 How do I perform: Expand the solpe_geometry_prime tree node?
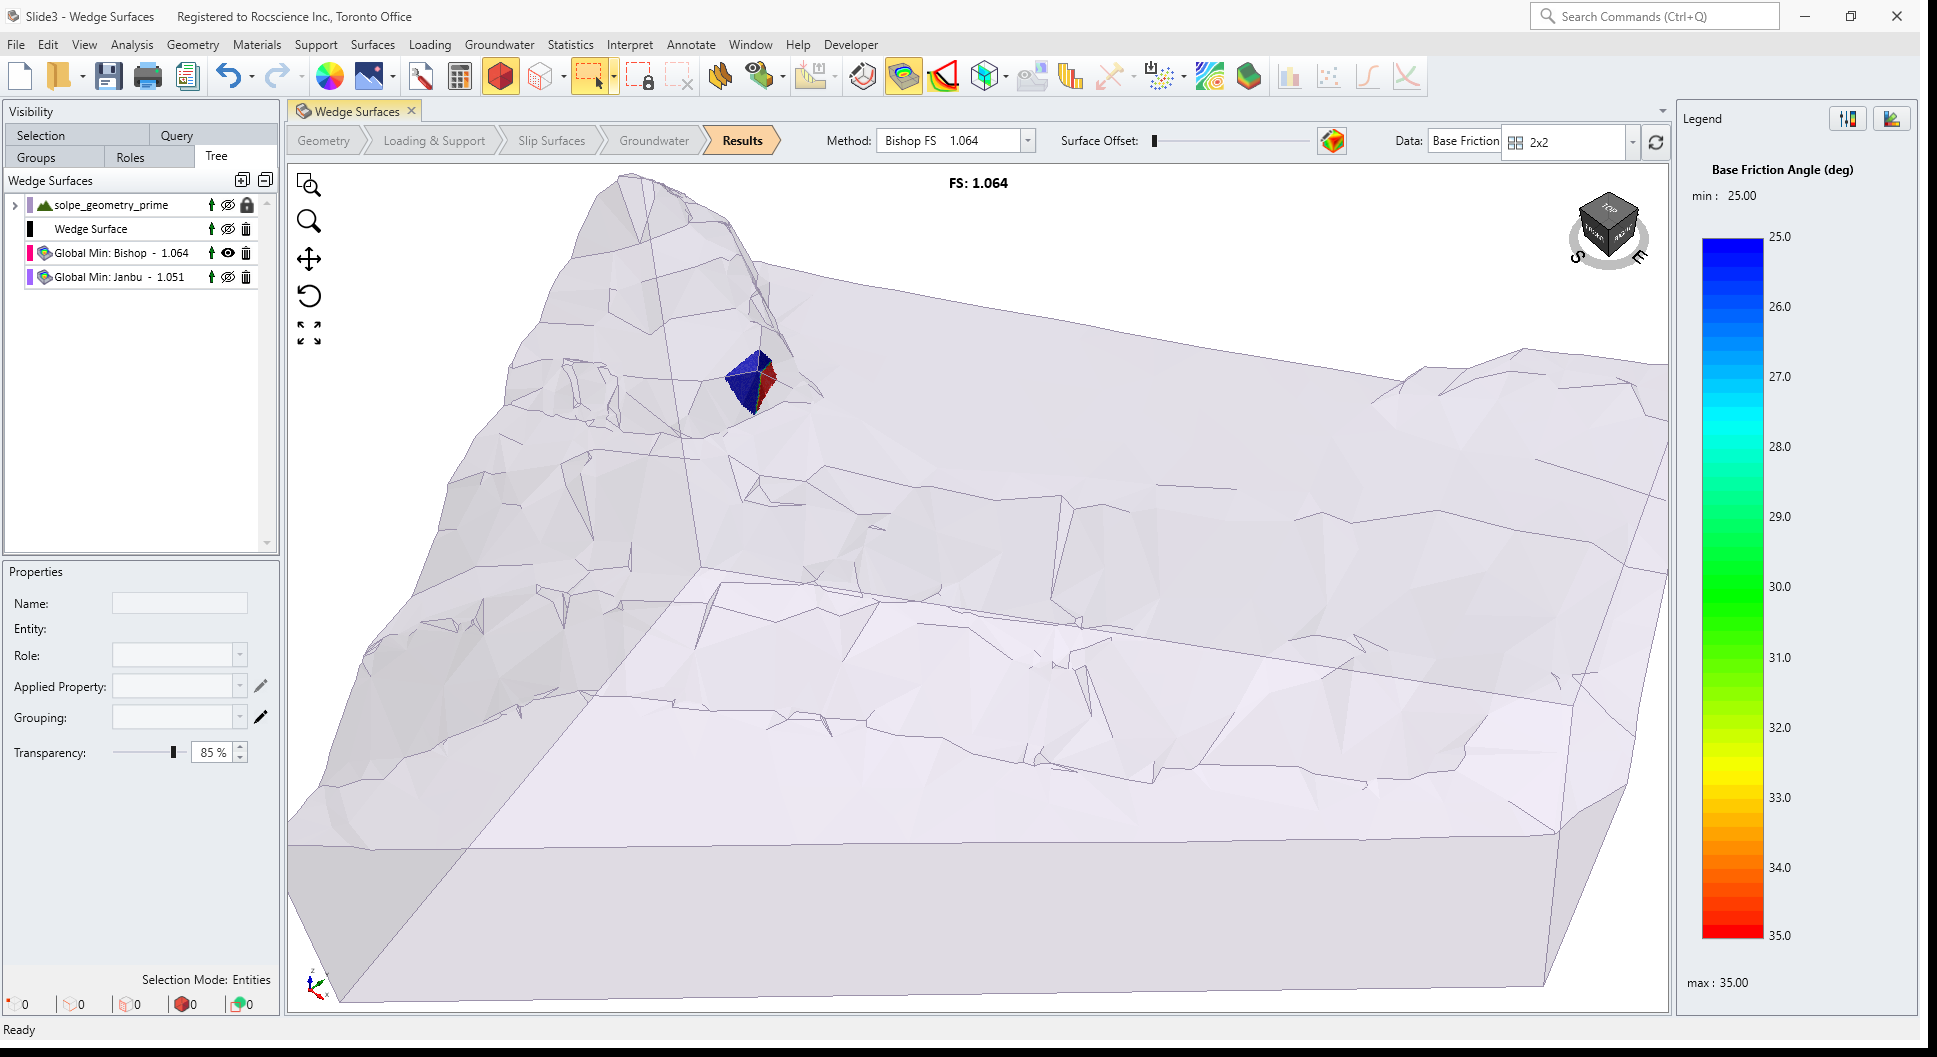pyautogui.click(x=14, y=204)
